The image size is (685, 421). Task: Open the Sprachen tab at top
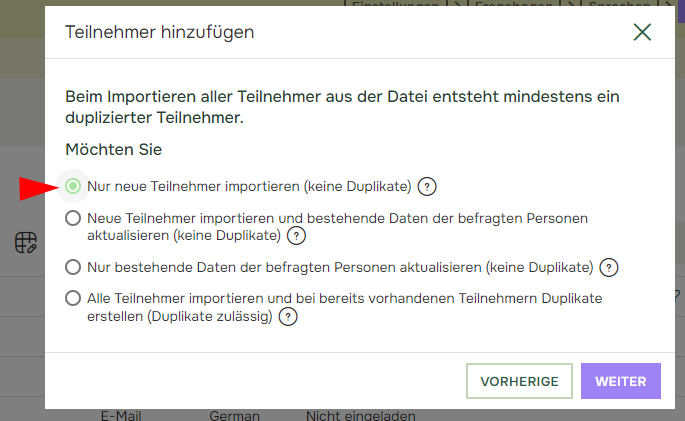pos(619,3)
